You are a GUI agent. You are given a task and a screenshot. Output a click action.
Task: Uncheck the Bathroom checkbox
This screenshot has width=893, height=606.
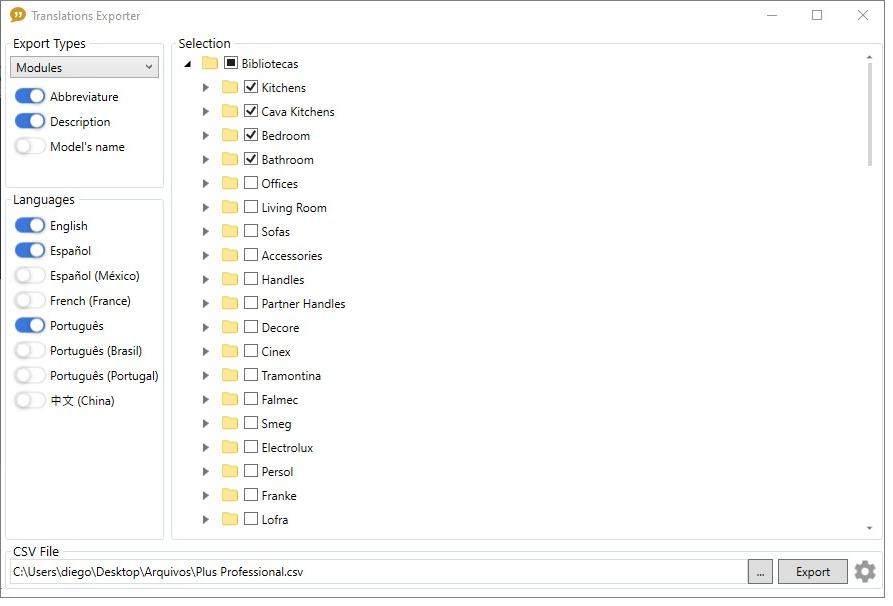[252, 159]
